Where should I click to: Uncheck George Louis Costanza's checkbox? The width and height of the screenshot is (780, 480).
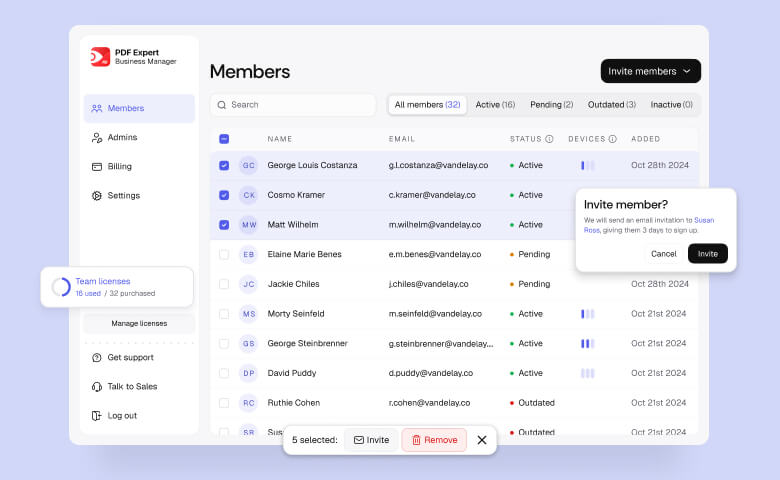coord(224,165)
